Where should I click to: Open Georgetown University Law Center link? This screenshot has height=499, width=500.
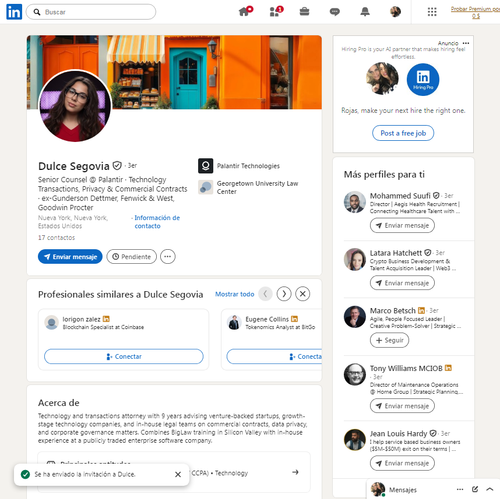tap(257, 187)
